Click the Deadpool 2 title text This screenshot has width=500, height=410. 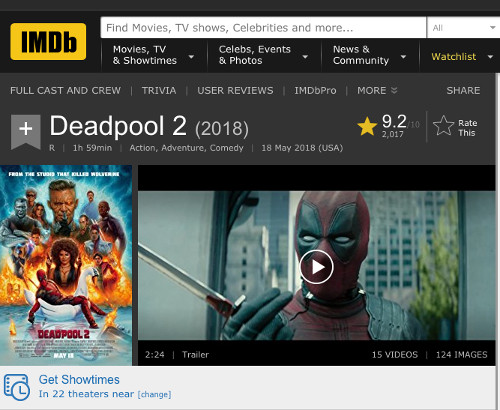tap(118, 126)
